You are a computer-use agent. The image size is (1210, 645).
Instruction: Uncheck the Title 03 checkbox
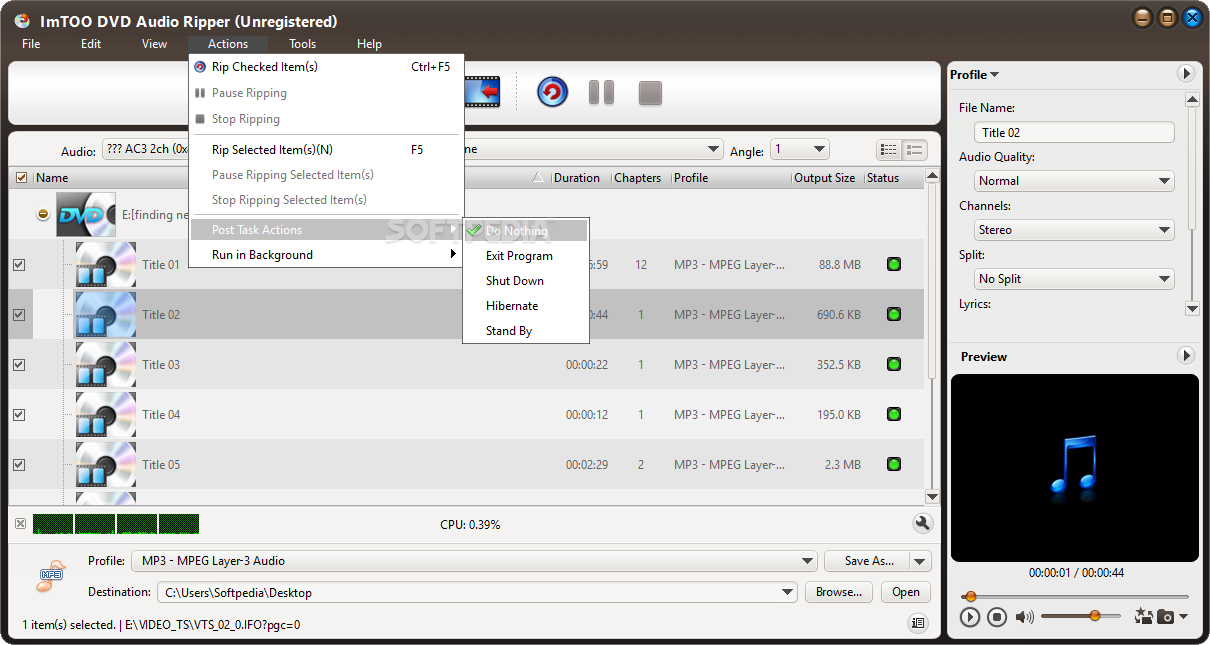(x=19, y=365)
